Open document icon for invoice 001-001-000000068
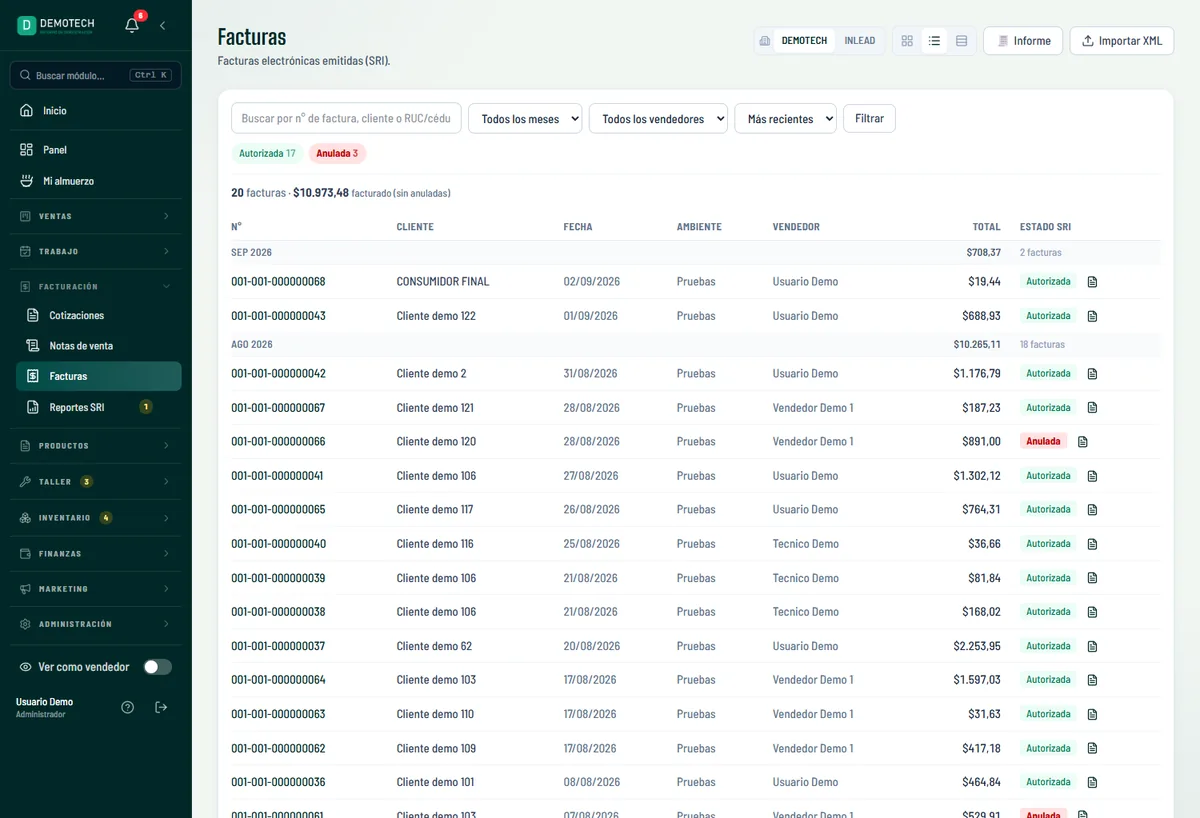Screen dimensions: 1200x818 click(x=1092, y=282)
